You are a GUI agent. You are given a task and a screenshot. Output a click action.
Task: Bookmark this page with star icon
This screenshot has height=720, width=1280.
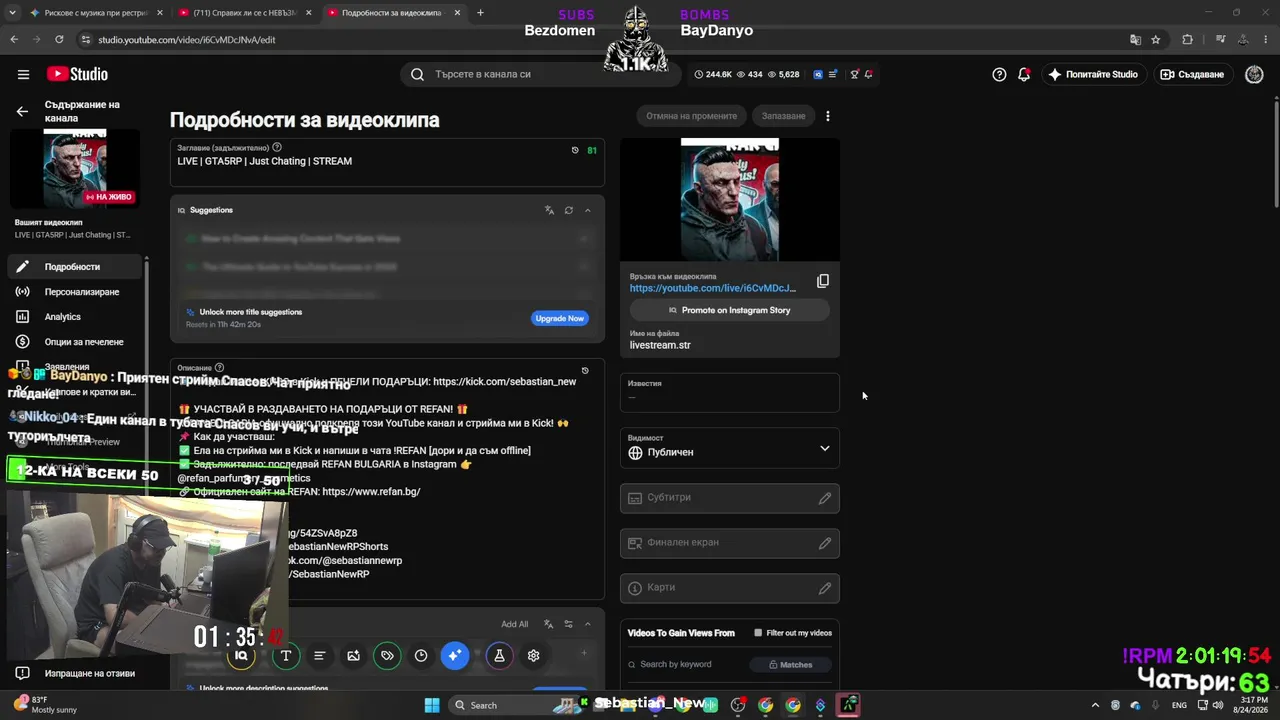coord(1156,40)
